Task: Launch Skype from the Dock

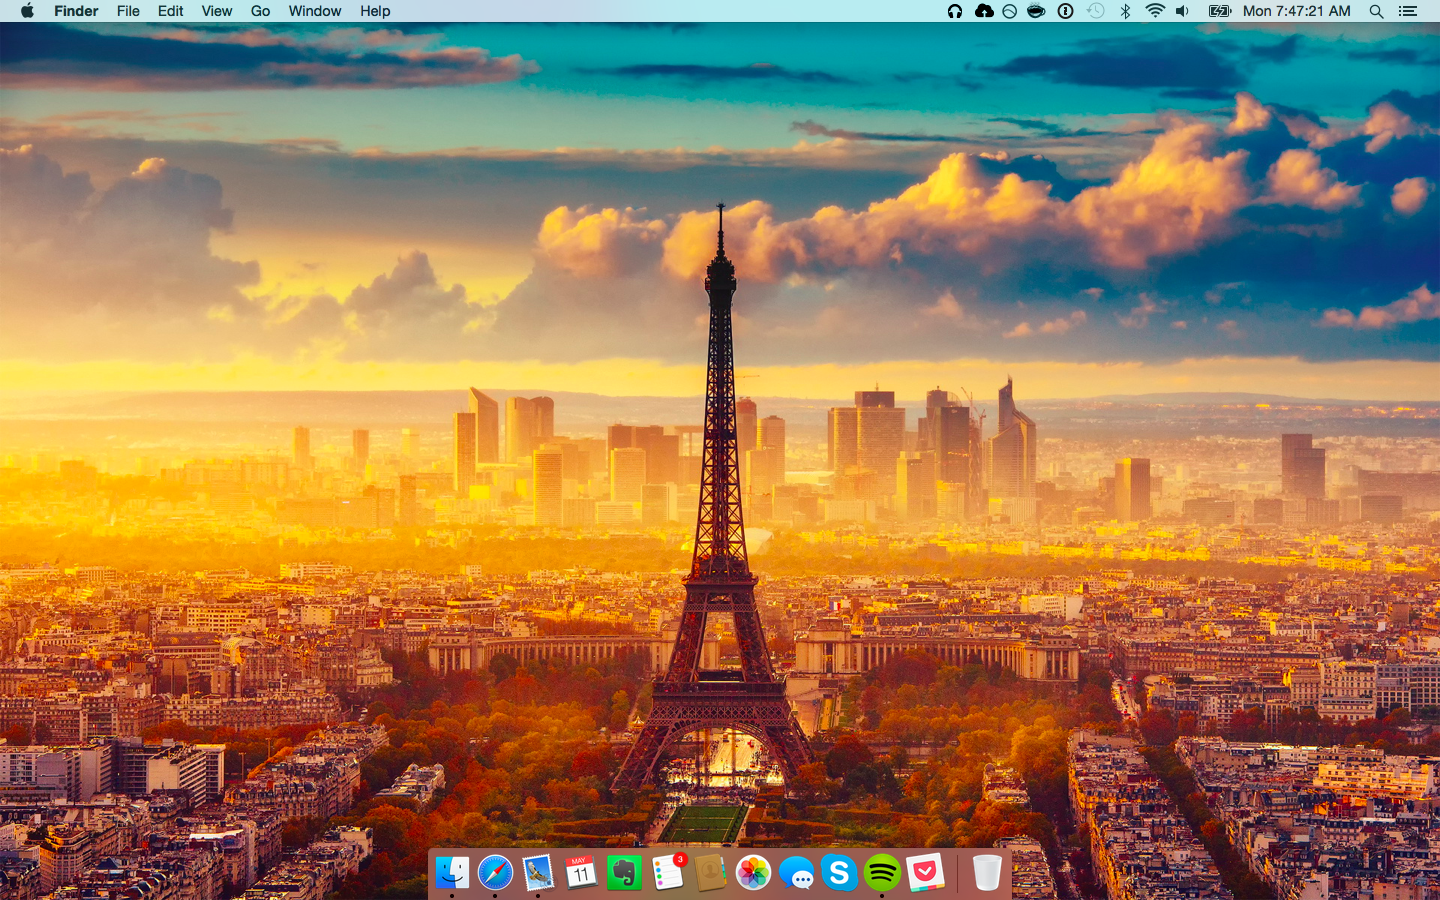Action: coord(840,873)
